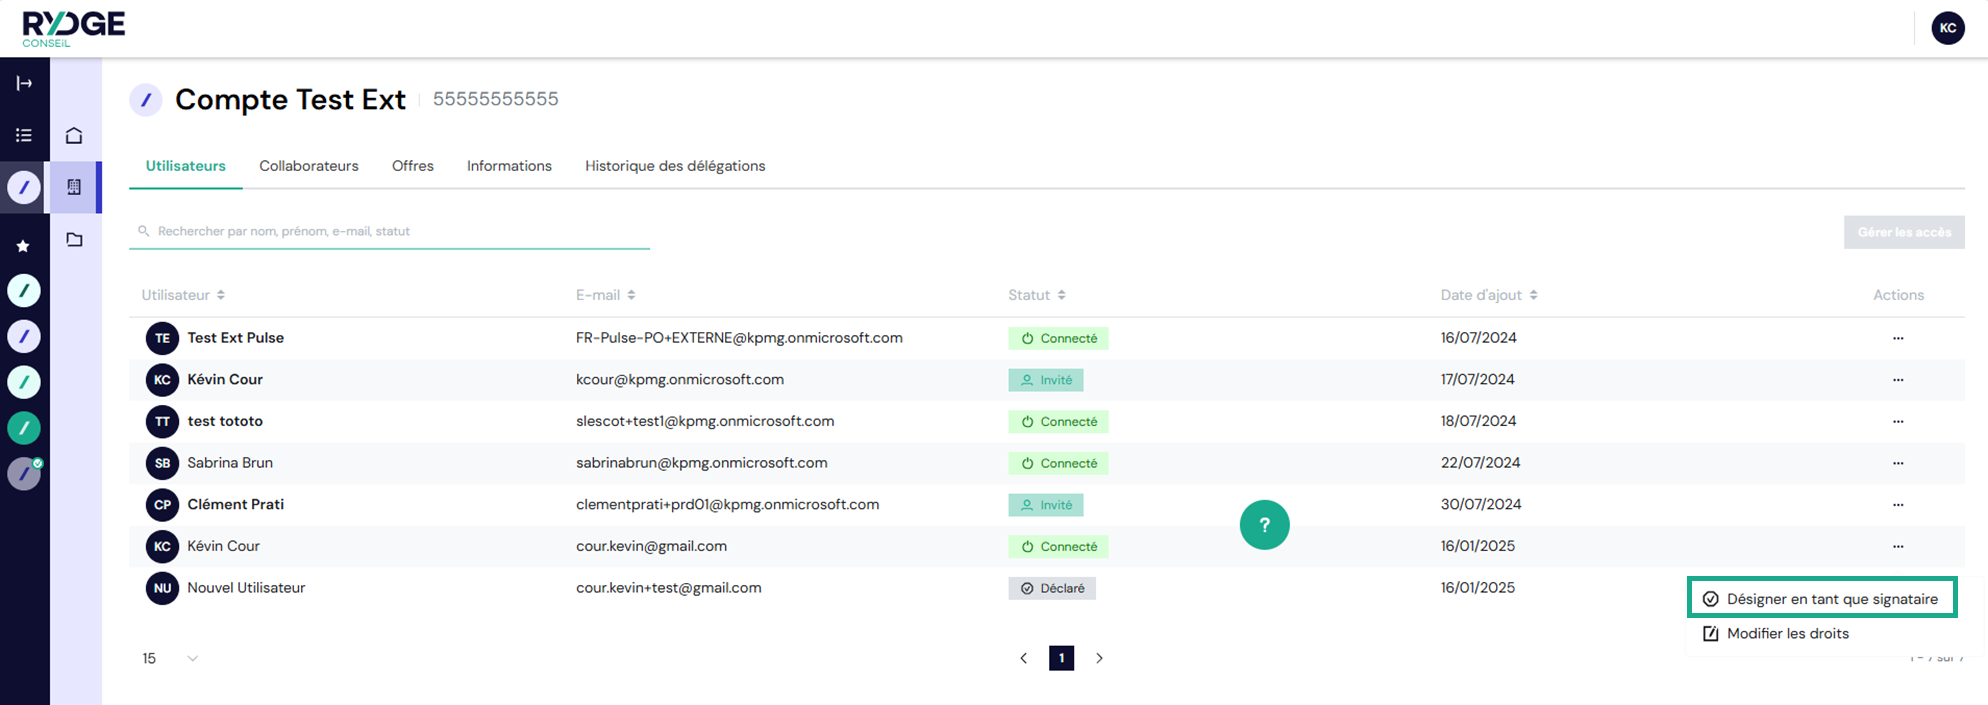Screen dimensions: 1988x705
Task: Open the KC profile avatar at top right
Action: (x=1947, y=28)
